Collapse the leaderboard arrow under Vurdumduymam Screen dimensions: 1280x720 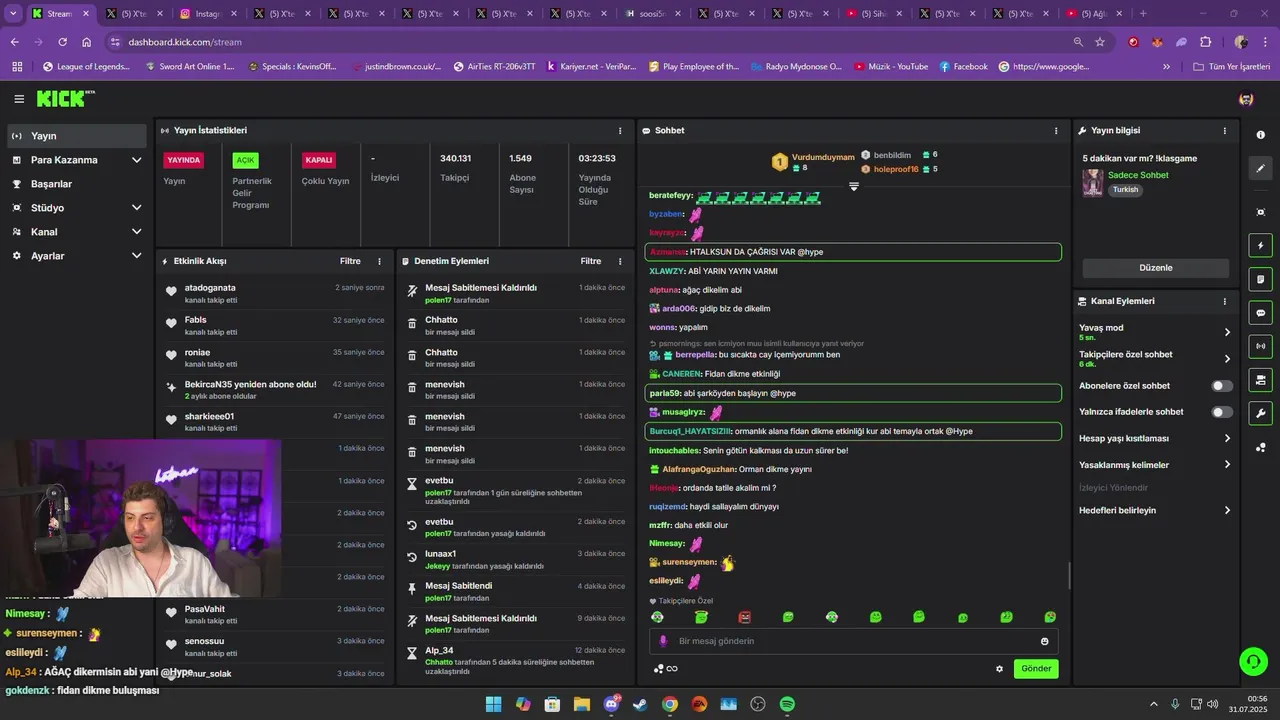(854, 187)
